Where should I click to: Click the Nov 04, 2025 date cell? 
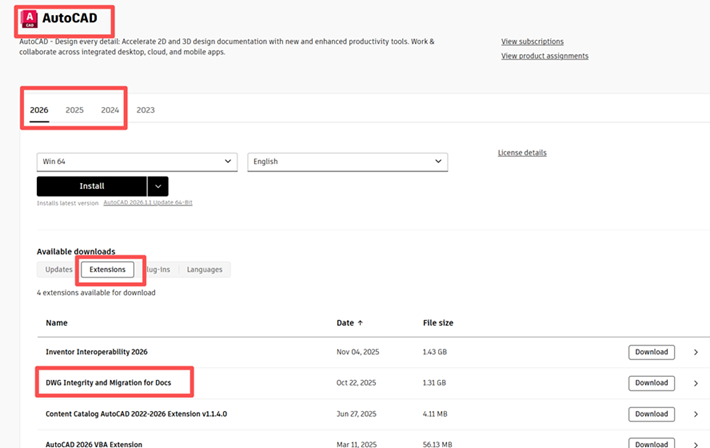358,352
